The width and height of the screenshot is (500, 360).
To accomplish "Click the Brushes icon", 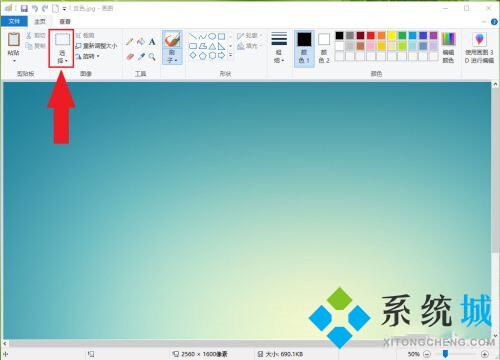I will pyautogui.click(x=172, y=40).
